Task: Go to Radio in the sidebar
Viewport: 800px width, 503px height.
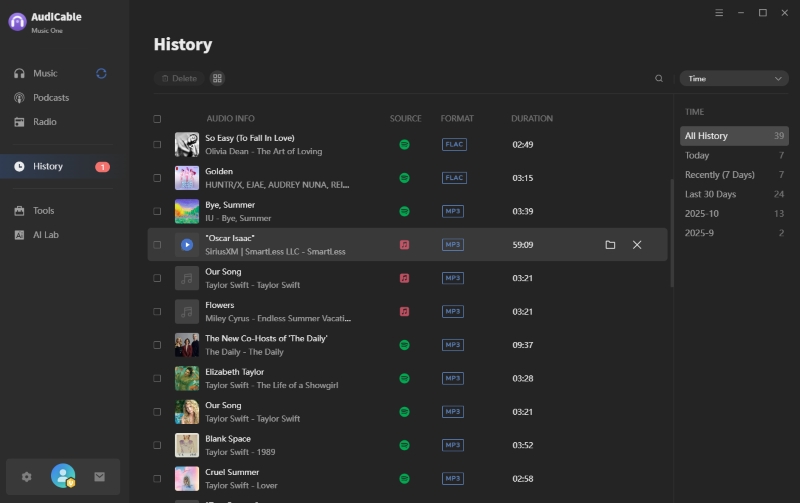Action: point(44,121)
